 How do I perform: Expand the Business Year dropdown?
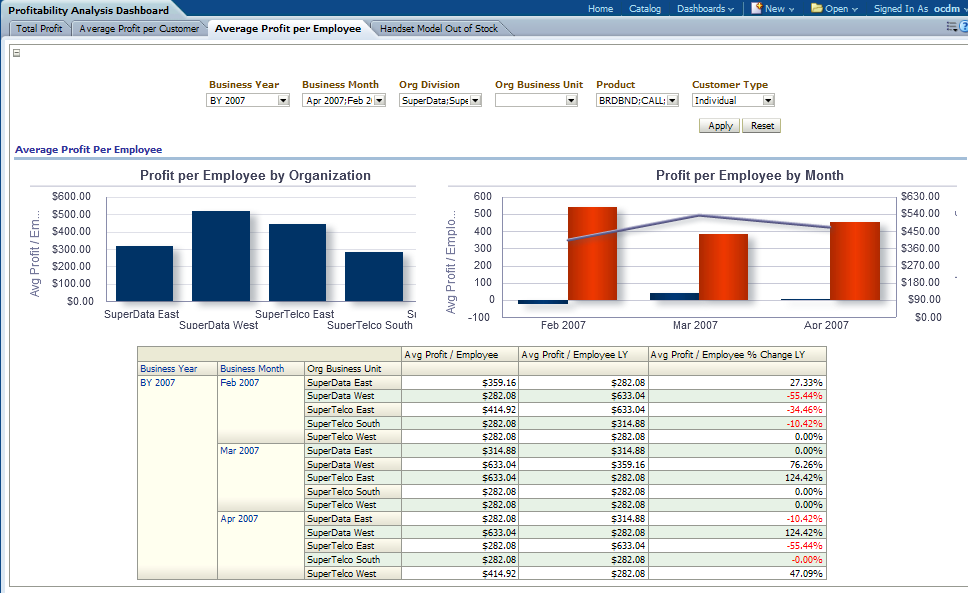tap(283, 100)
